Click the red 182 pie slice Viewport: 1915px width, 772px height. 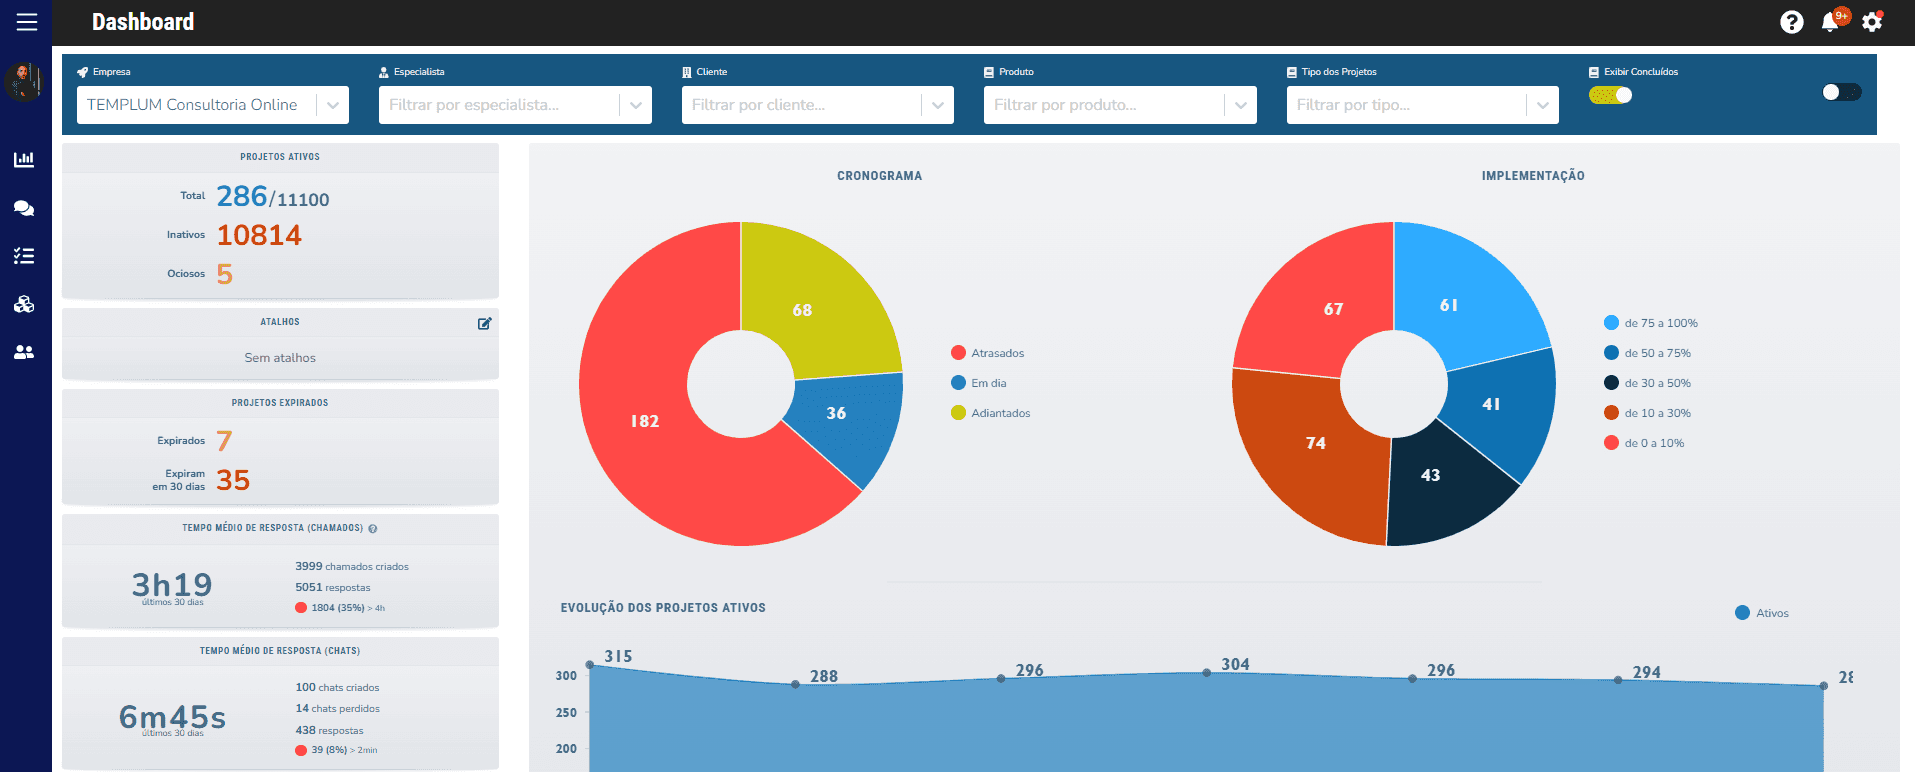645,421
